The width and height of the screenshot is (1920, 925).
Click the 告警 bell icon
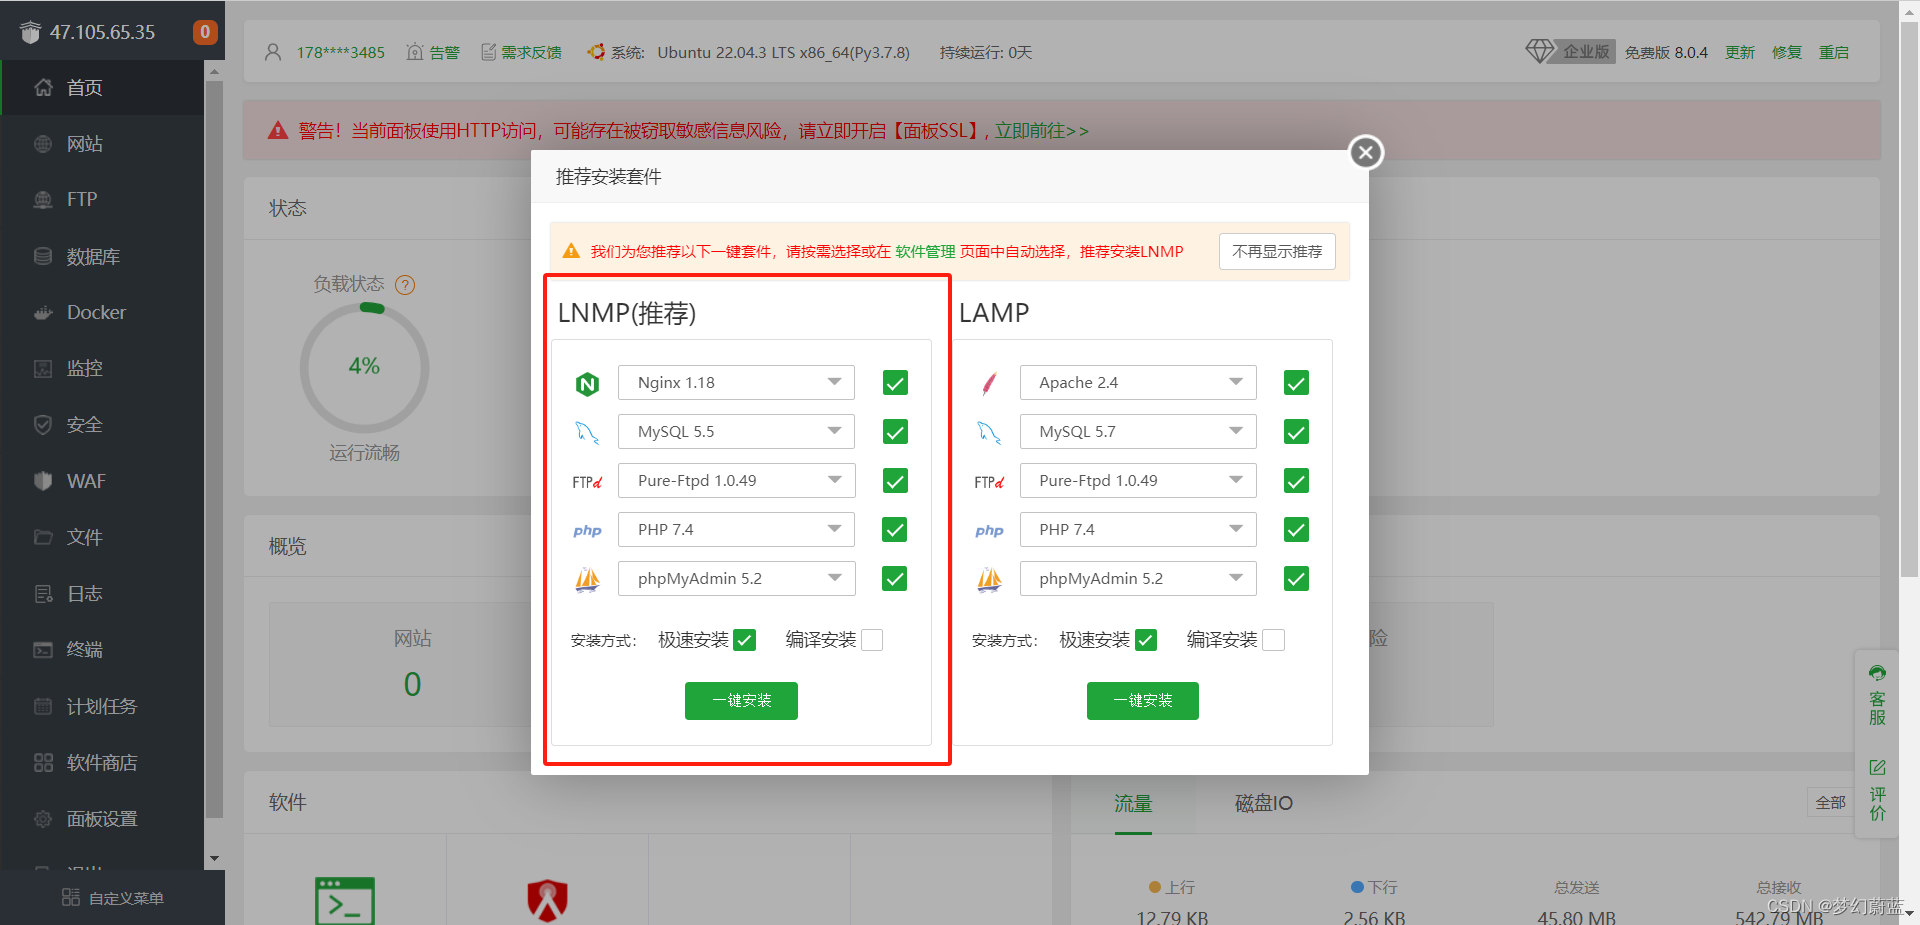415,52
